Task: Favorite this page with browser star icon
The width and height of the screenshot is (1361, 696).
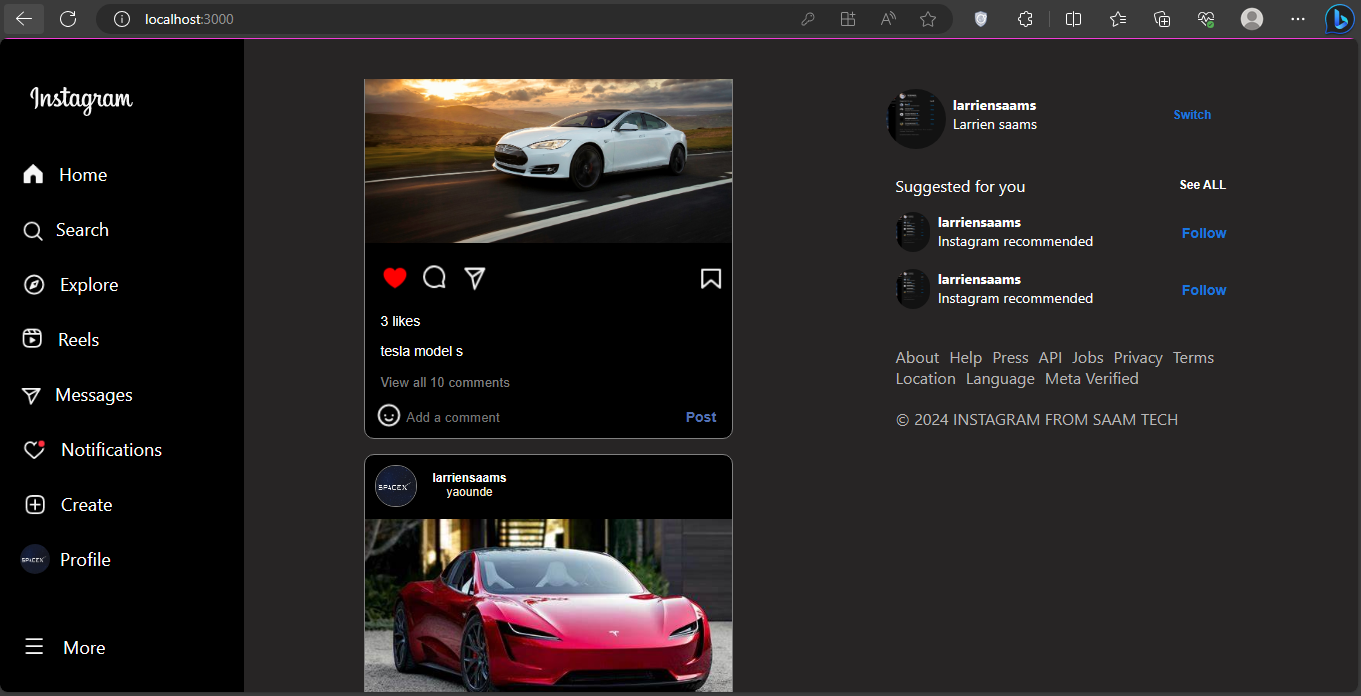Action: tap(928, 19)
